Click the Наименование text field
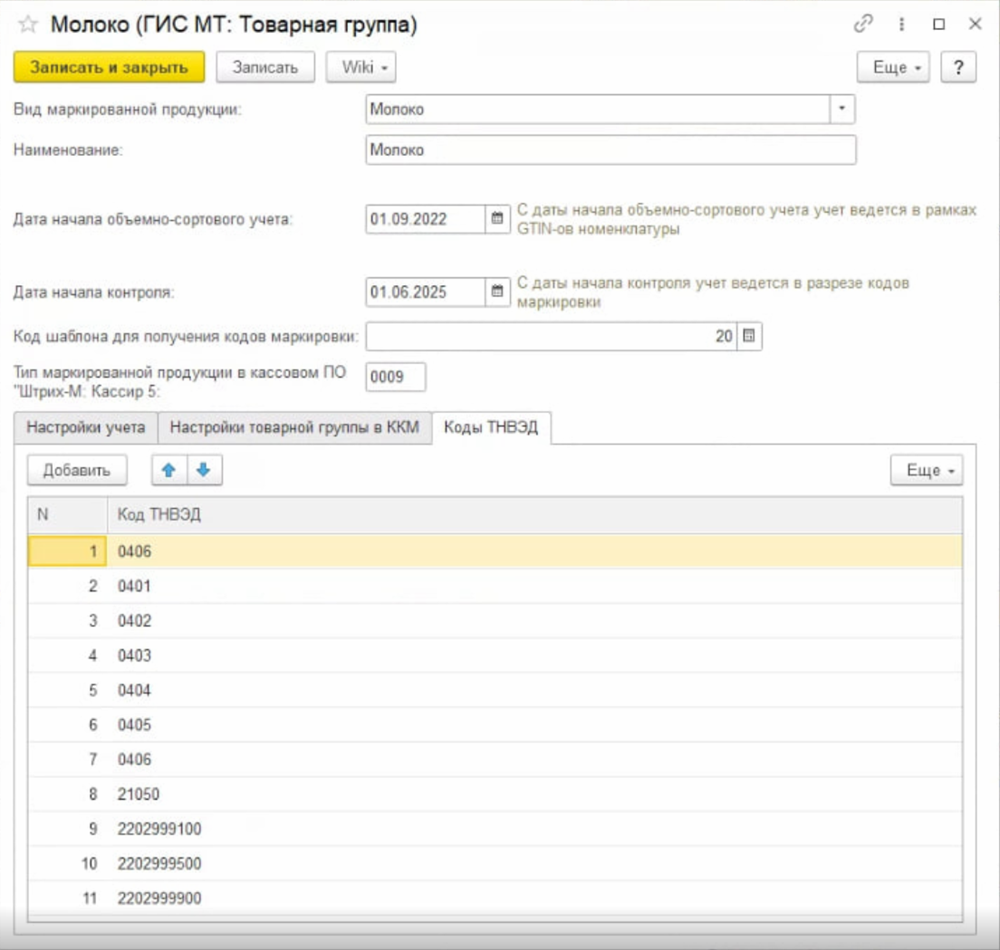Viewport: 1000px width, 950px height. pyautogui.click(x=610, y=150)
